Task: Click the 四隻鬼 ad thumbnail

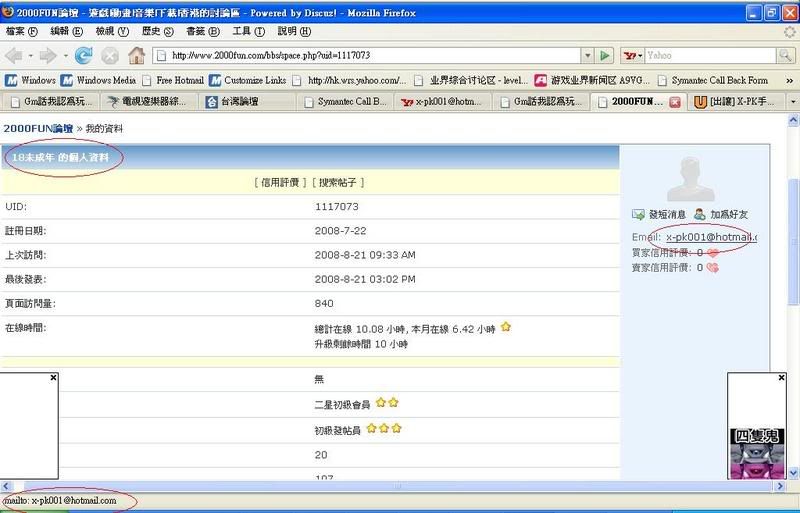Action: pyautogui.click(x=757, y=453)
